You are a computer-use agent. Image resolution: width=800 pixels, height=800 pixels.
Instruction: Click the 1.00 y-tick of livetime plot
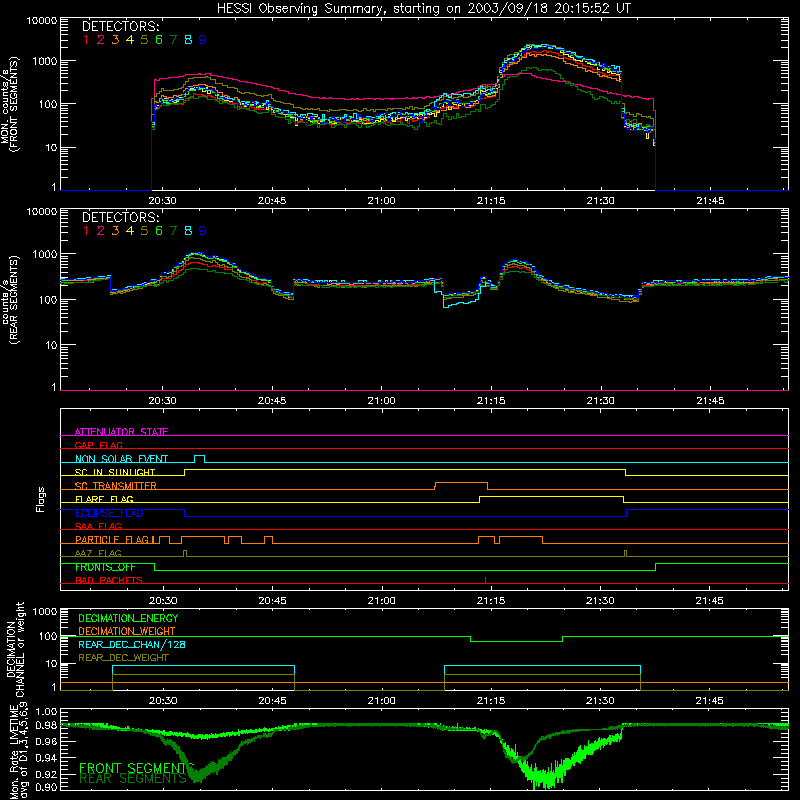click(x=46, y=711)
